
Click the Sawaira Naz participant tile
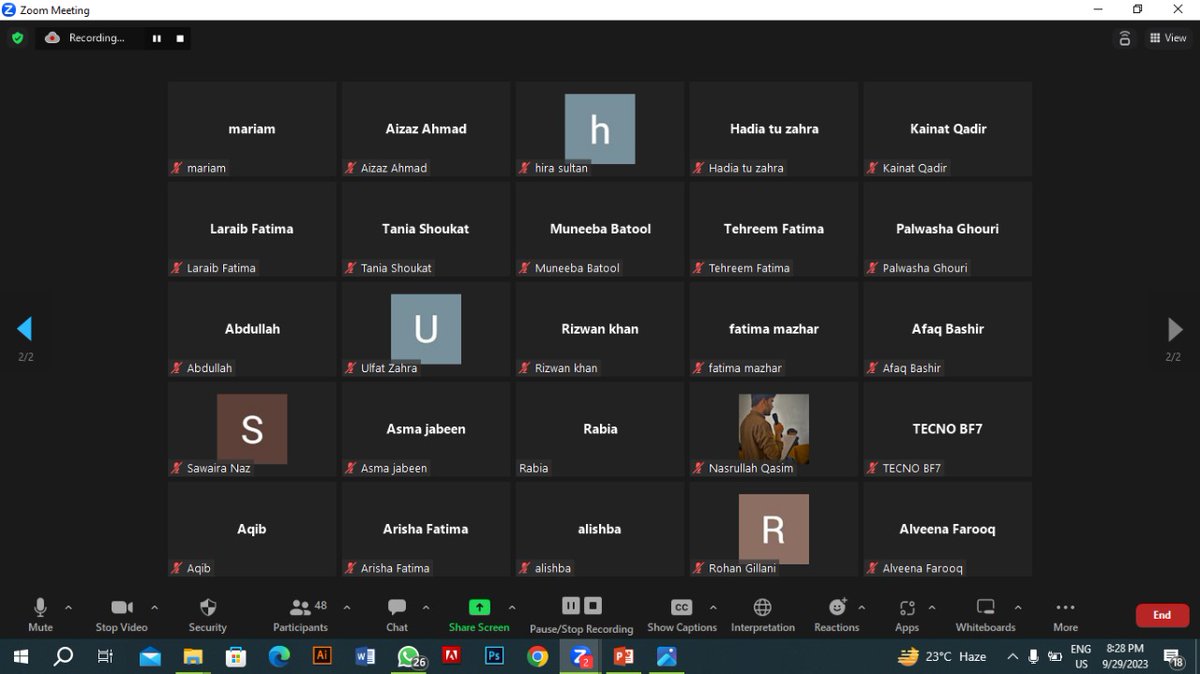252,429
